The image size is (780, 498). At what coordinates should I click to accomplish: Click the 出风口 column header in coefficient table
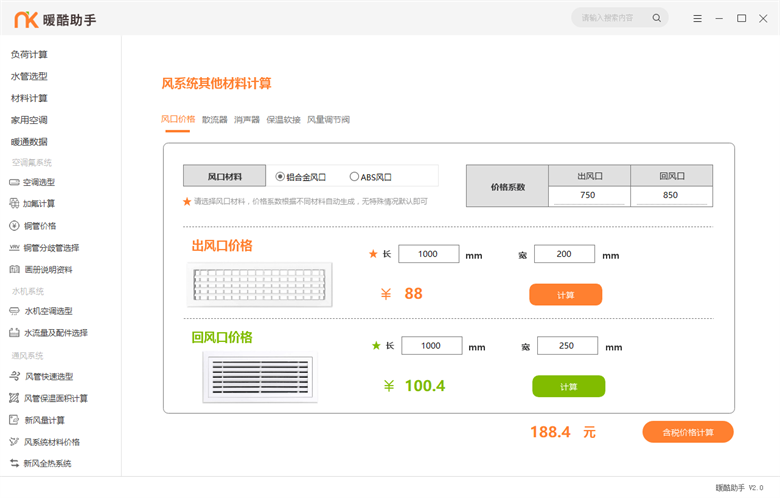(x=589, y=176)
